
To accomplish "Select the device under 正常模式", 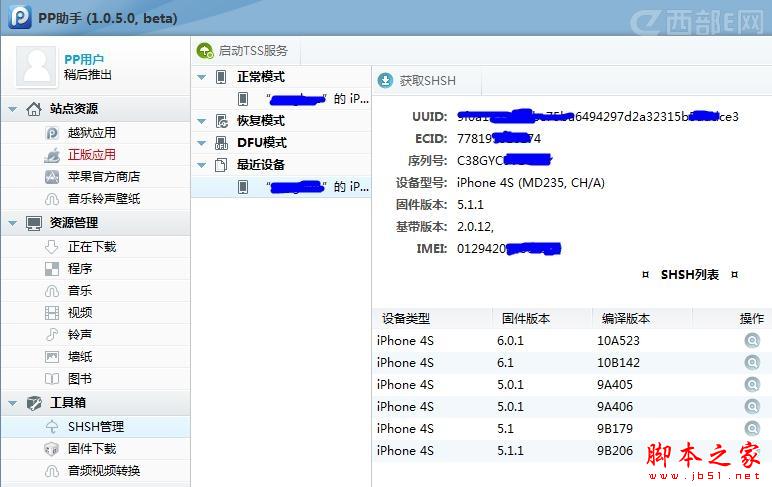I will [282, 99].
